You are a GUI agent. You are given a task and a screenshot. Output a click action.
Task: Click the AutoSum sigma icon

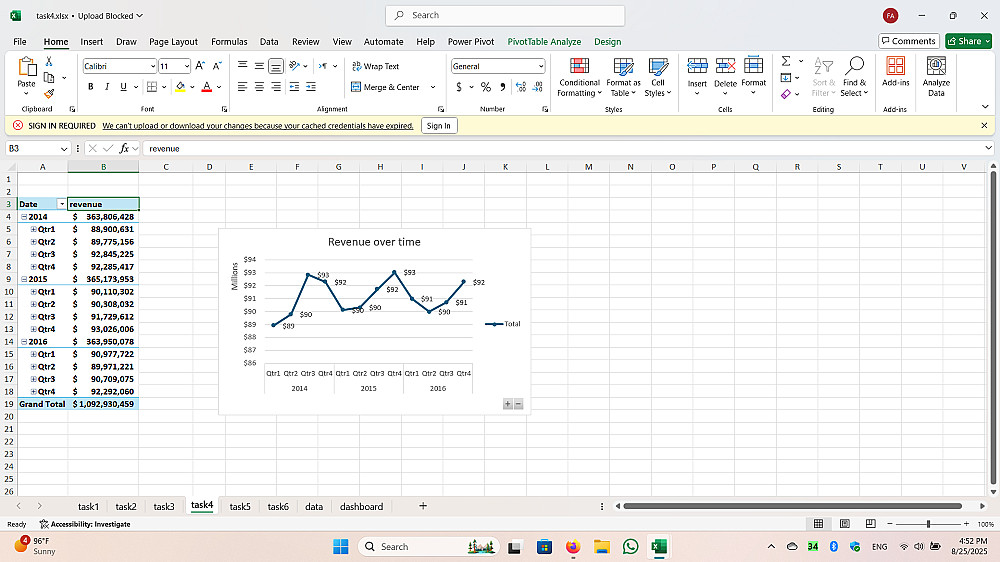786,61
